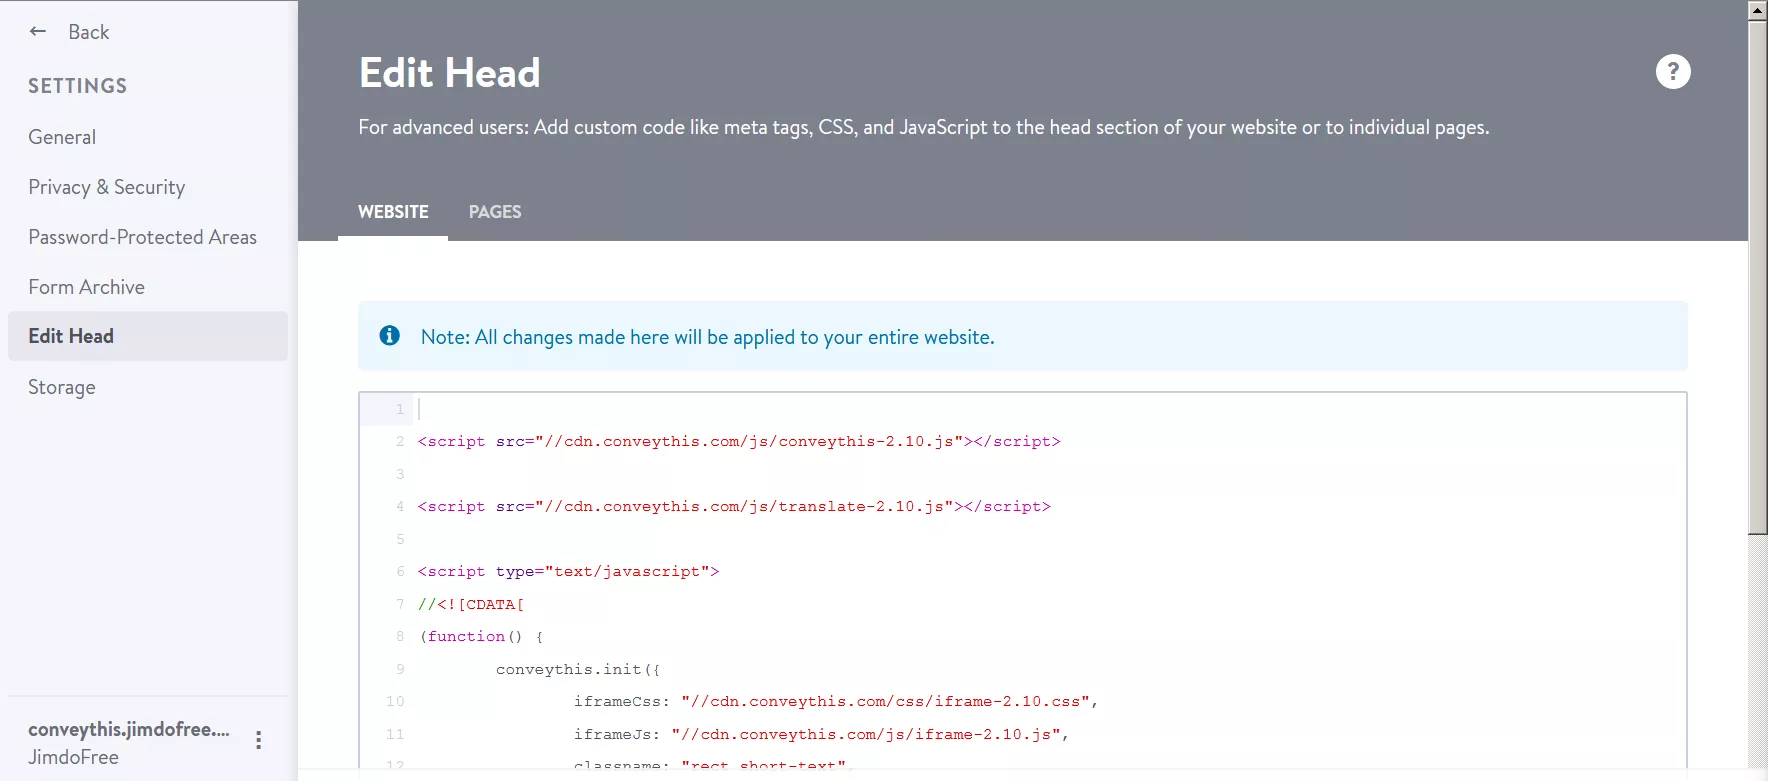This screenshot has width=1768, height=781.
Task: Open the three-dot menu beside conveythis.jimdofree
Action: click(x=258, y=740)
